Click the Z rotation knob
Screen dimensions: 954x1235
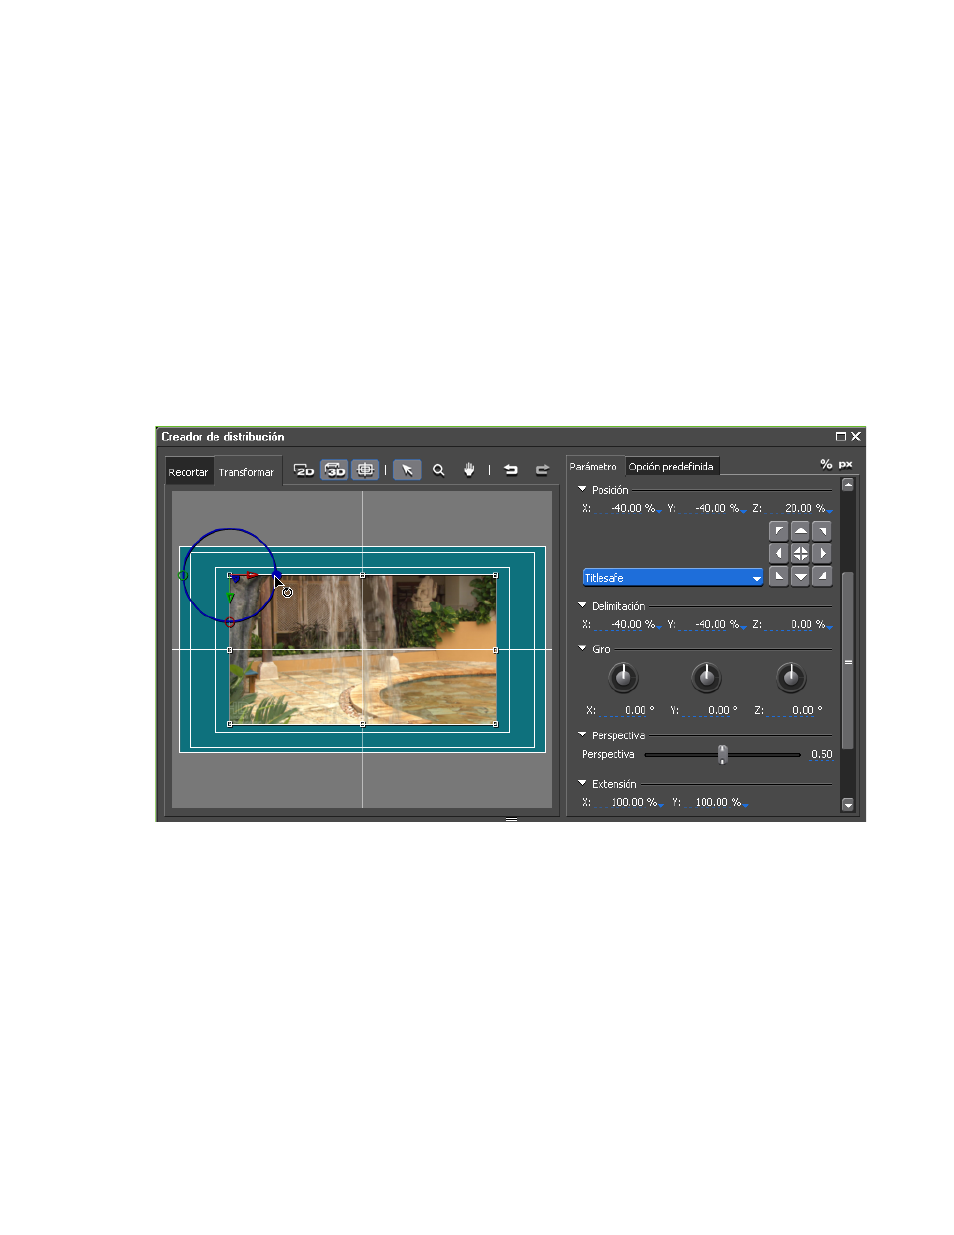[791, 678]
